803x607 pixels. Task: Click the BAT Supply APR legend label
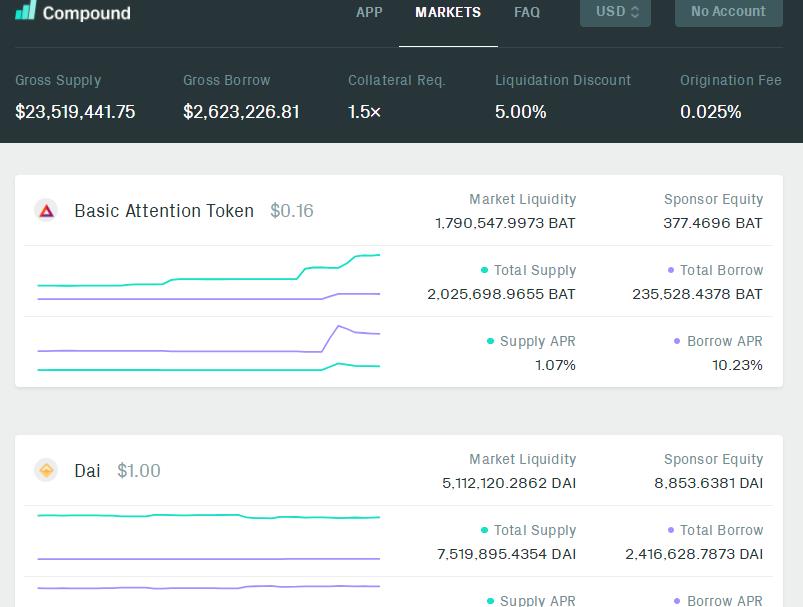(x=538, y=341)
